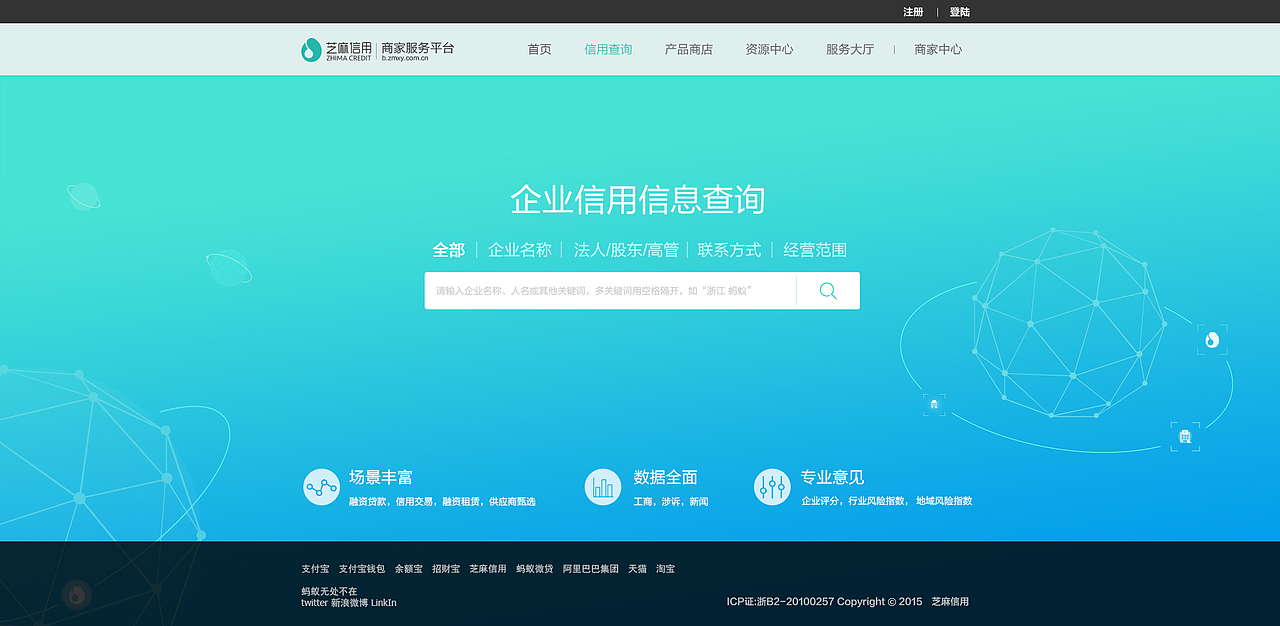The width and height of the screenshot is (1280, 626).
Task: Click the magnifier search icon
Action: tap(827, 290)
